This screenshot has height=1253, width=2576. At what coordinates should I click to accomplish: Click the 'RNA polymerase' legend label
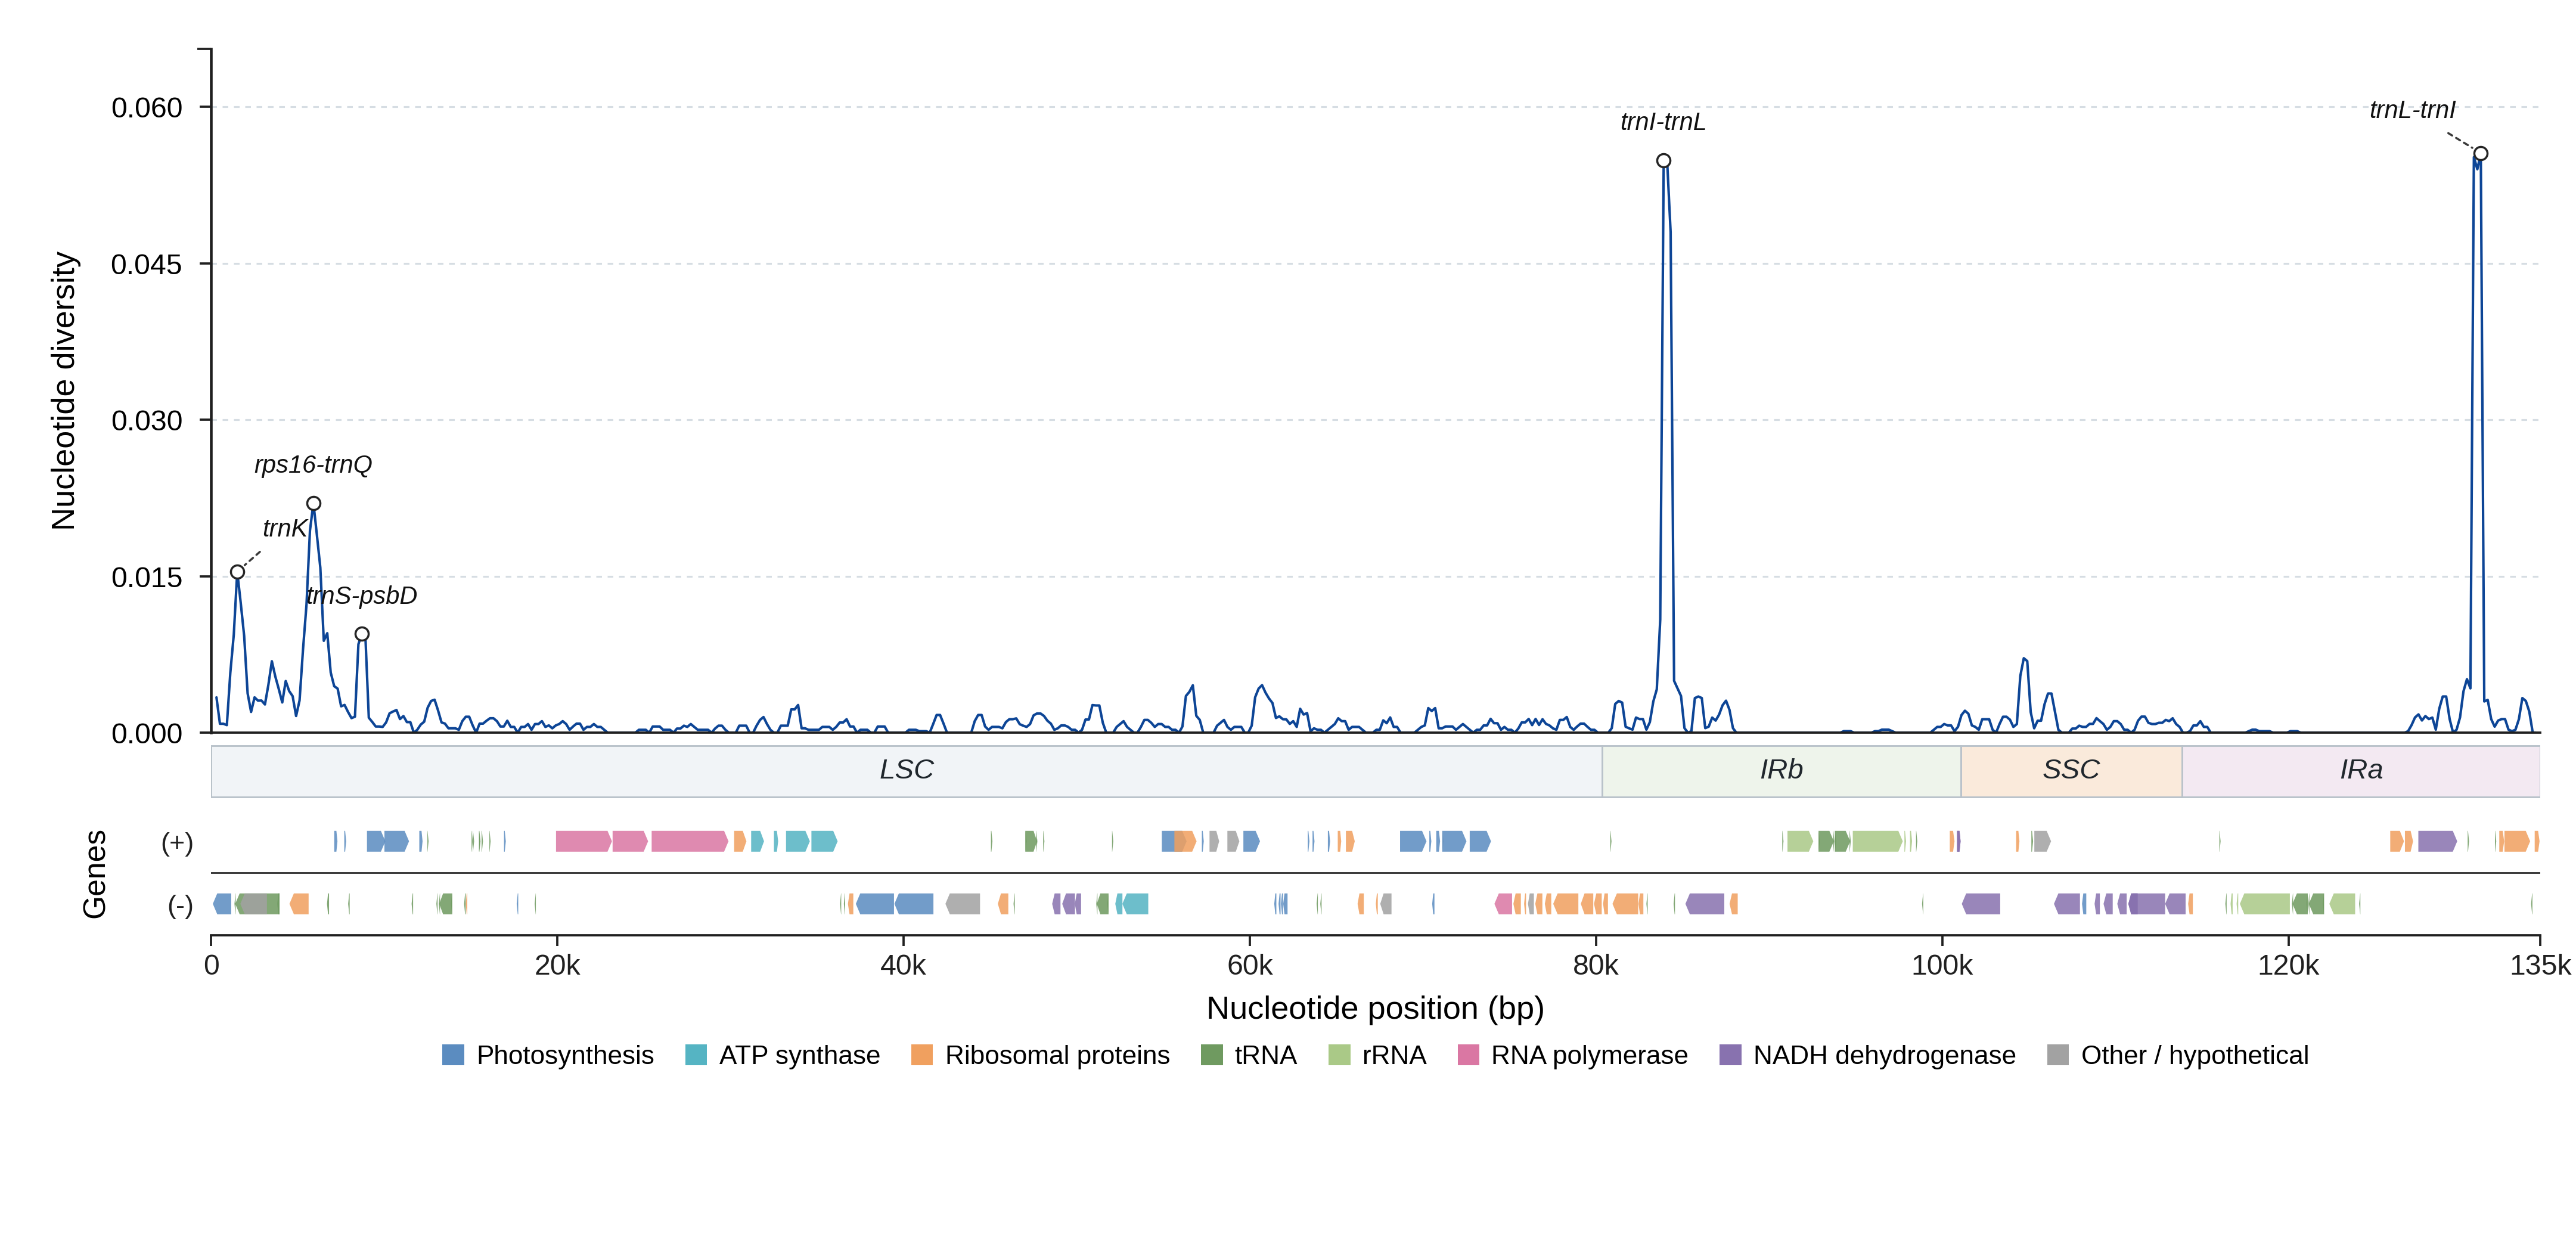[x=1589, y=1055]
